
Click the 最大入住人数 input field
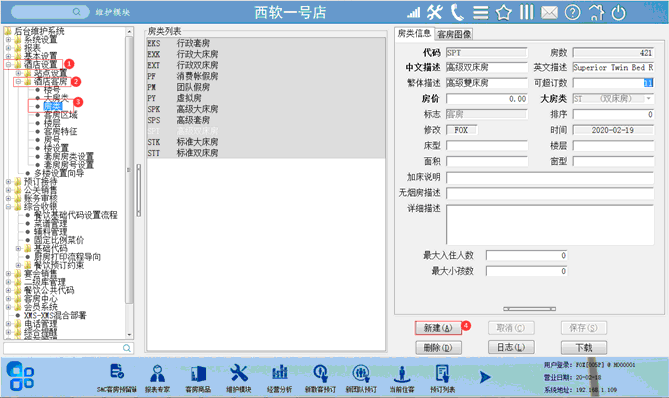526,256
